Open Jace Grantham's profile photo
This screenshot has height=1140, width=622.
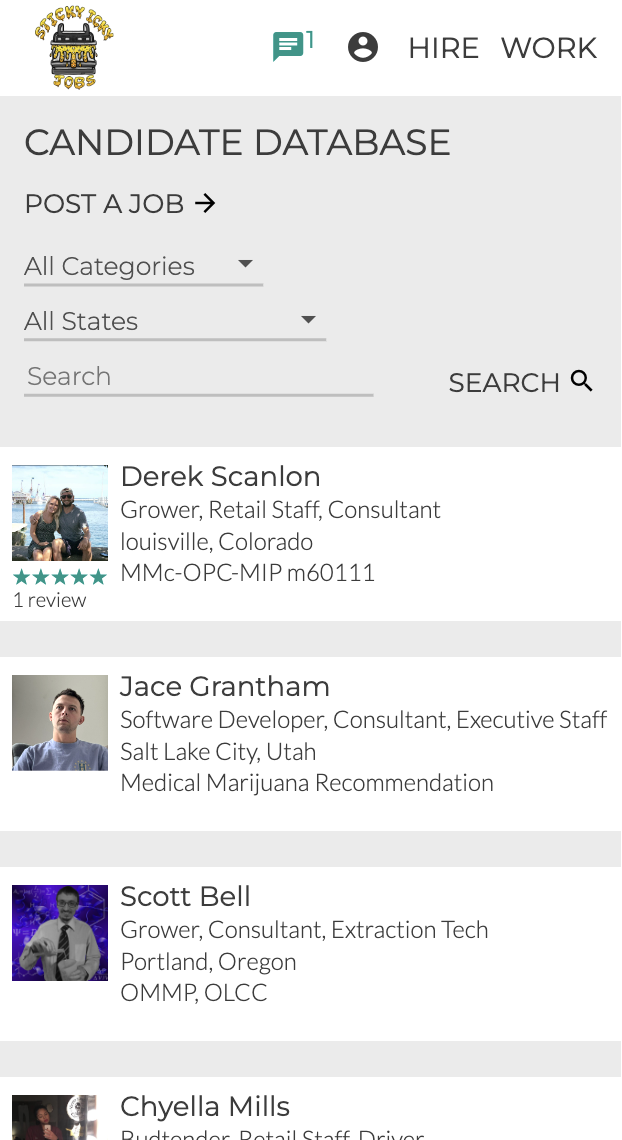coord(60,723)
